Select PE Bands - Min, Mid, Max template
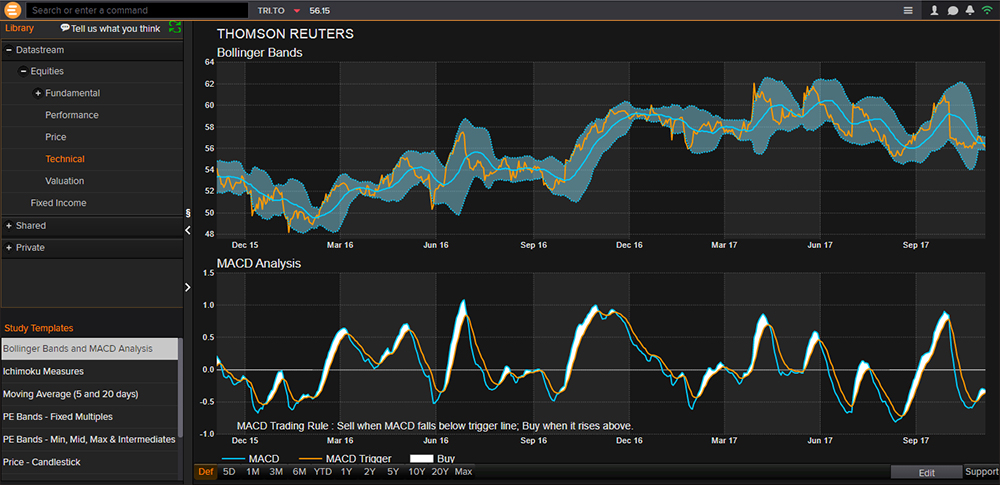This screenshot has height=485, width=1000. pos(90,440)
